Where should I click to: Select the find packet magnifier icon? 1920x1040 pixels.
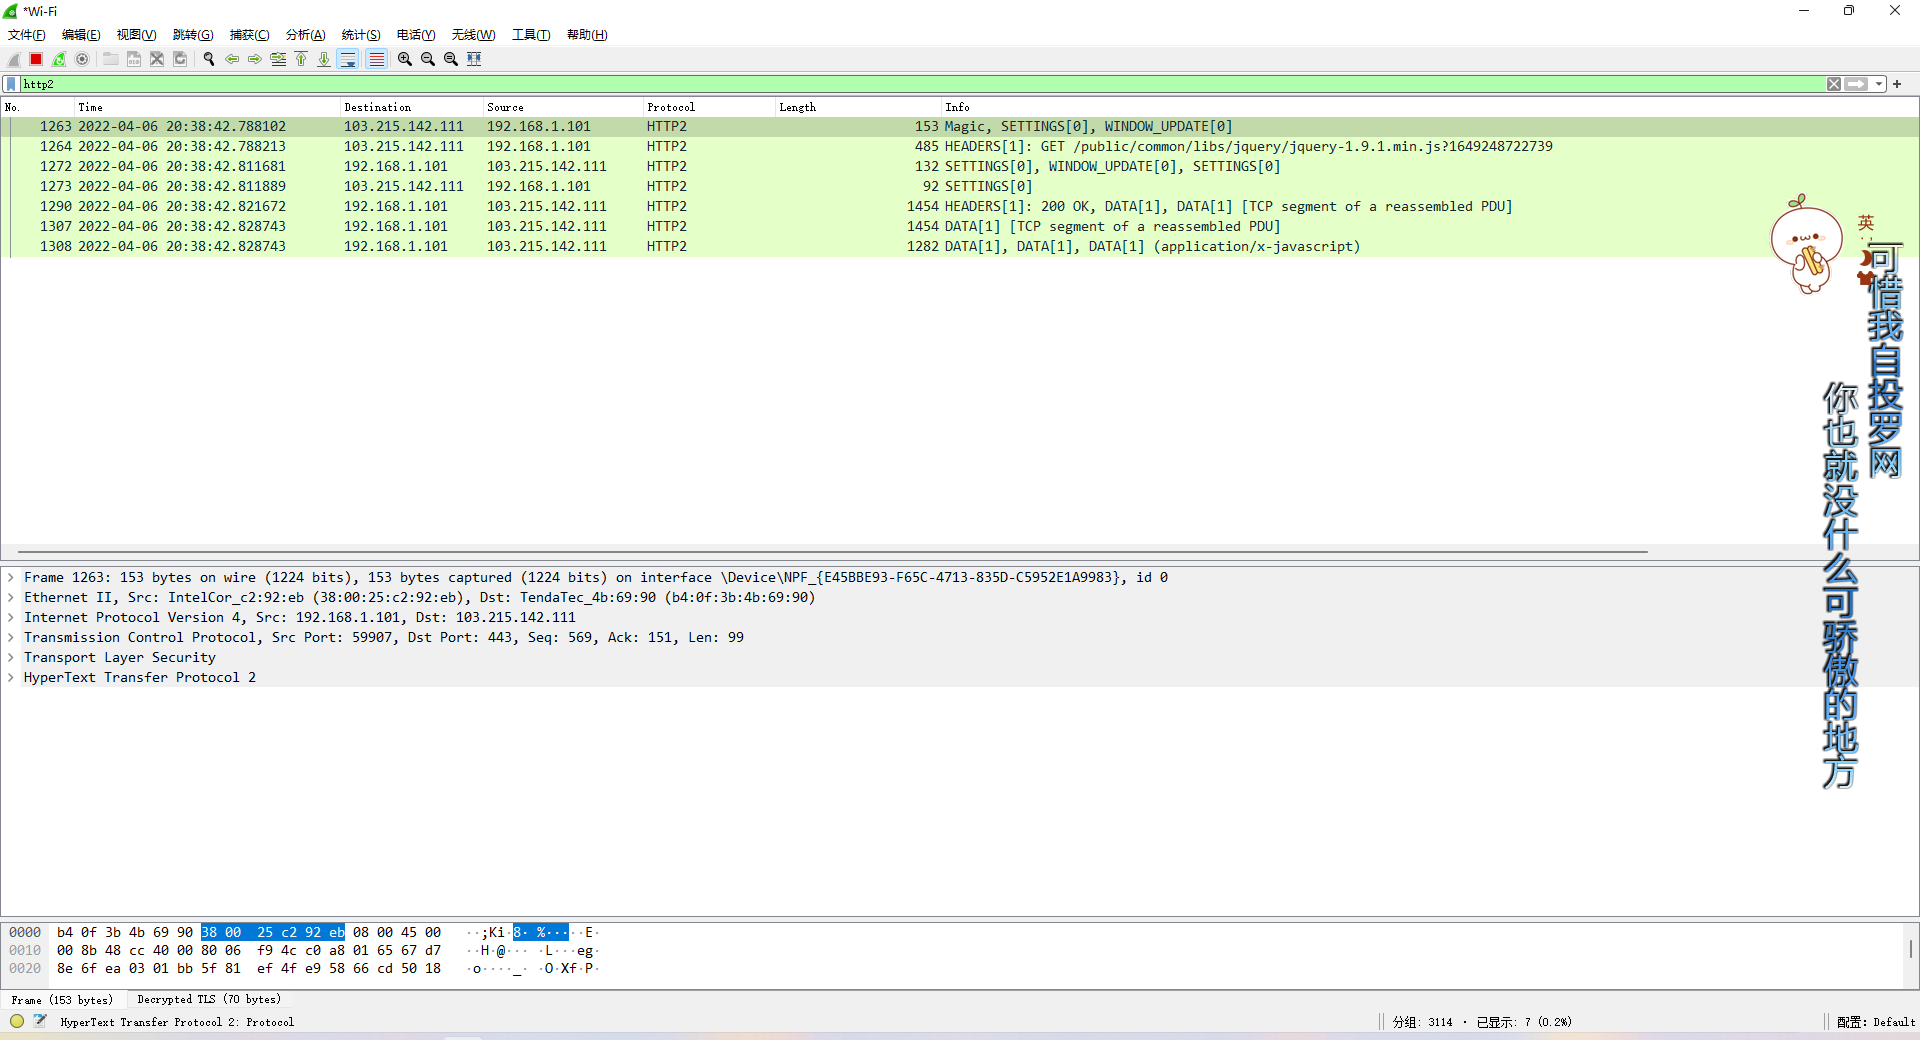pos(209,59)
